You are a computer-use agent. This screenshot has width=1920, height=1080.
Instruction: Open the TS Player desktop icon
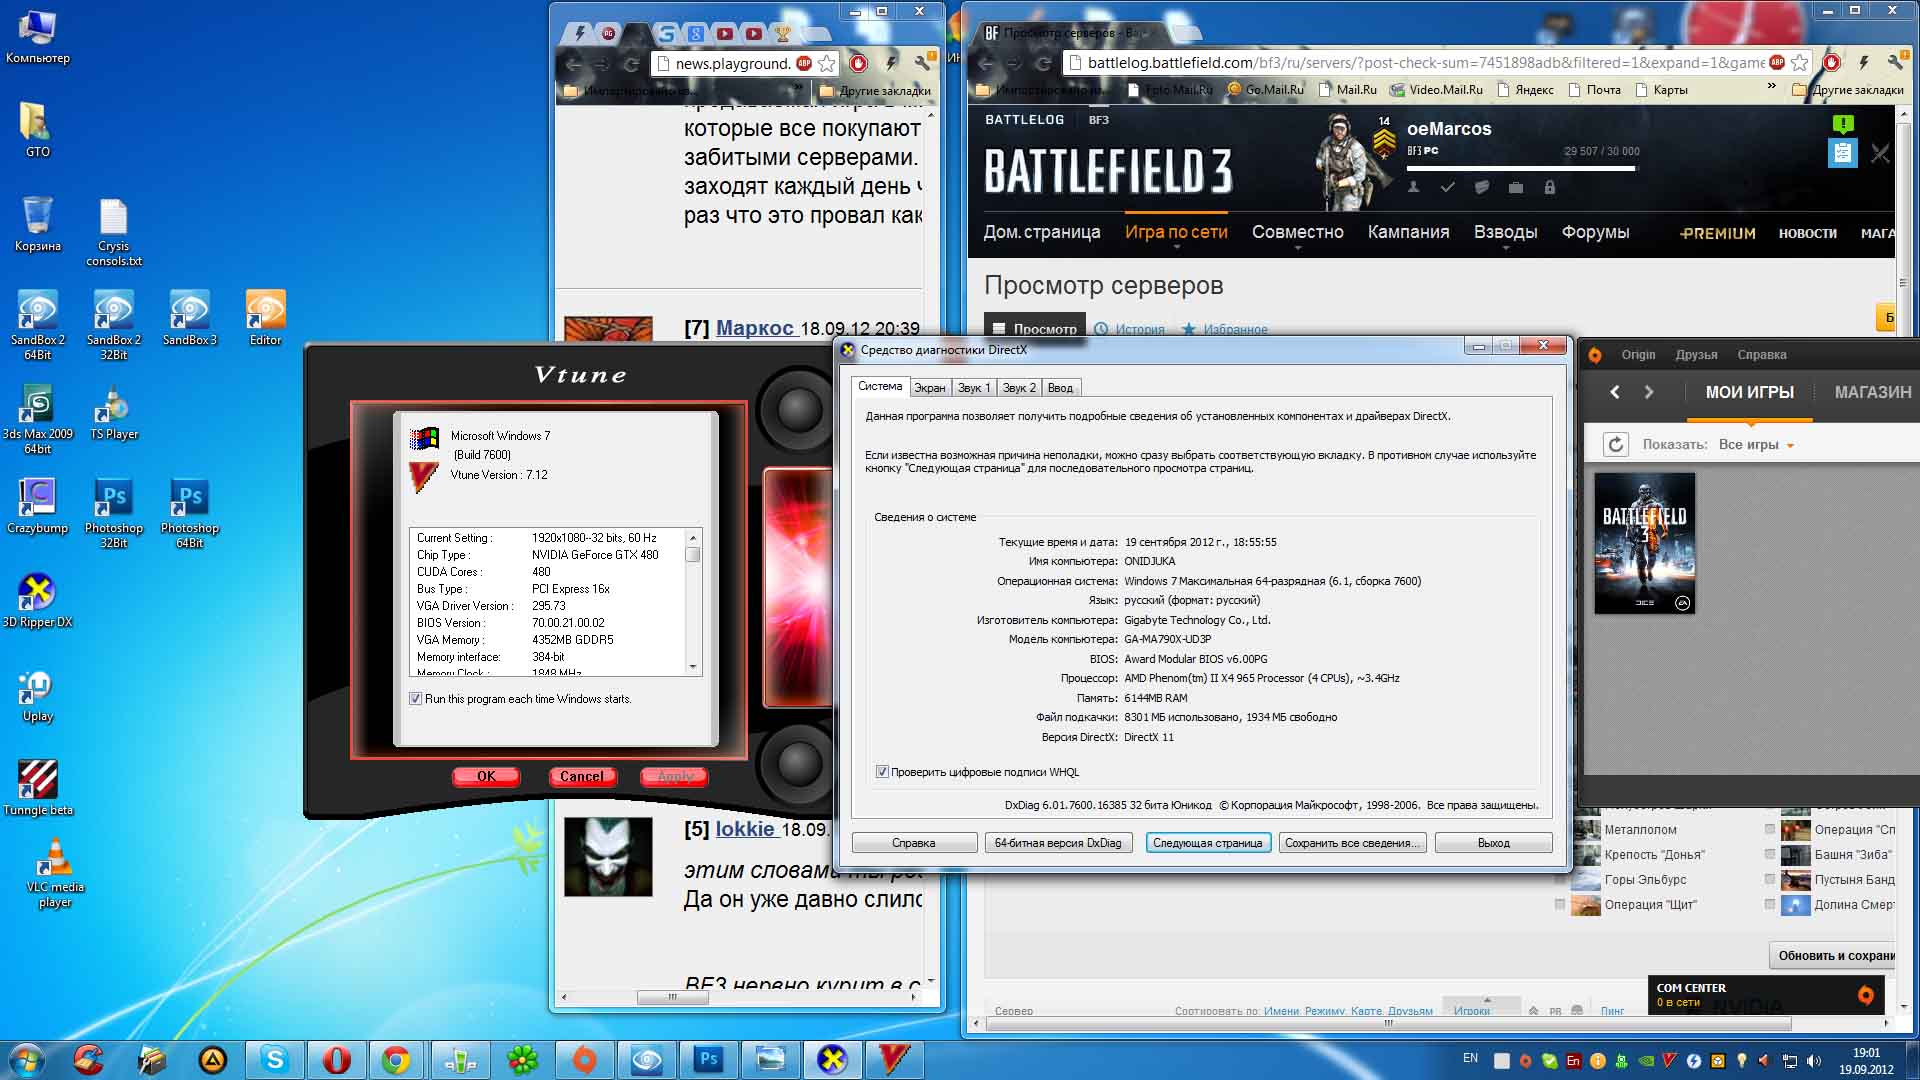click(x=114, y=412)
